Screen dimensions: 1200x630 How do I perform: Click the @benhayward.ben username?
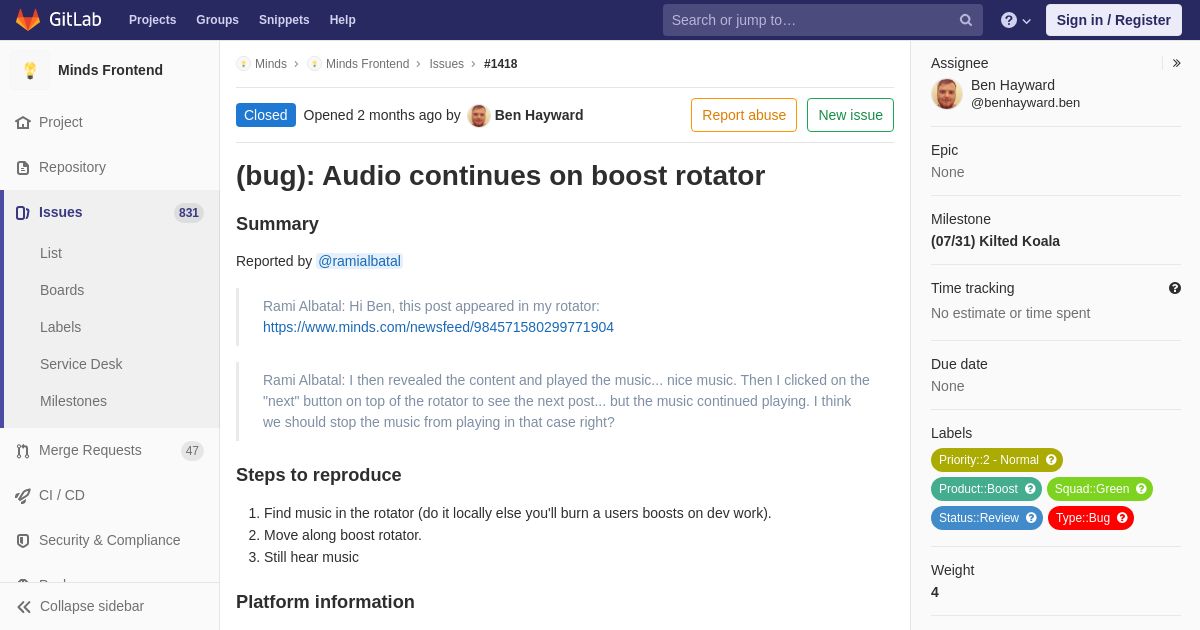1025,102
